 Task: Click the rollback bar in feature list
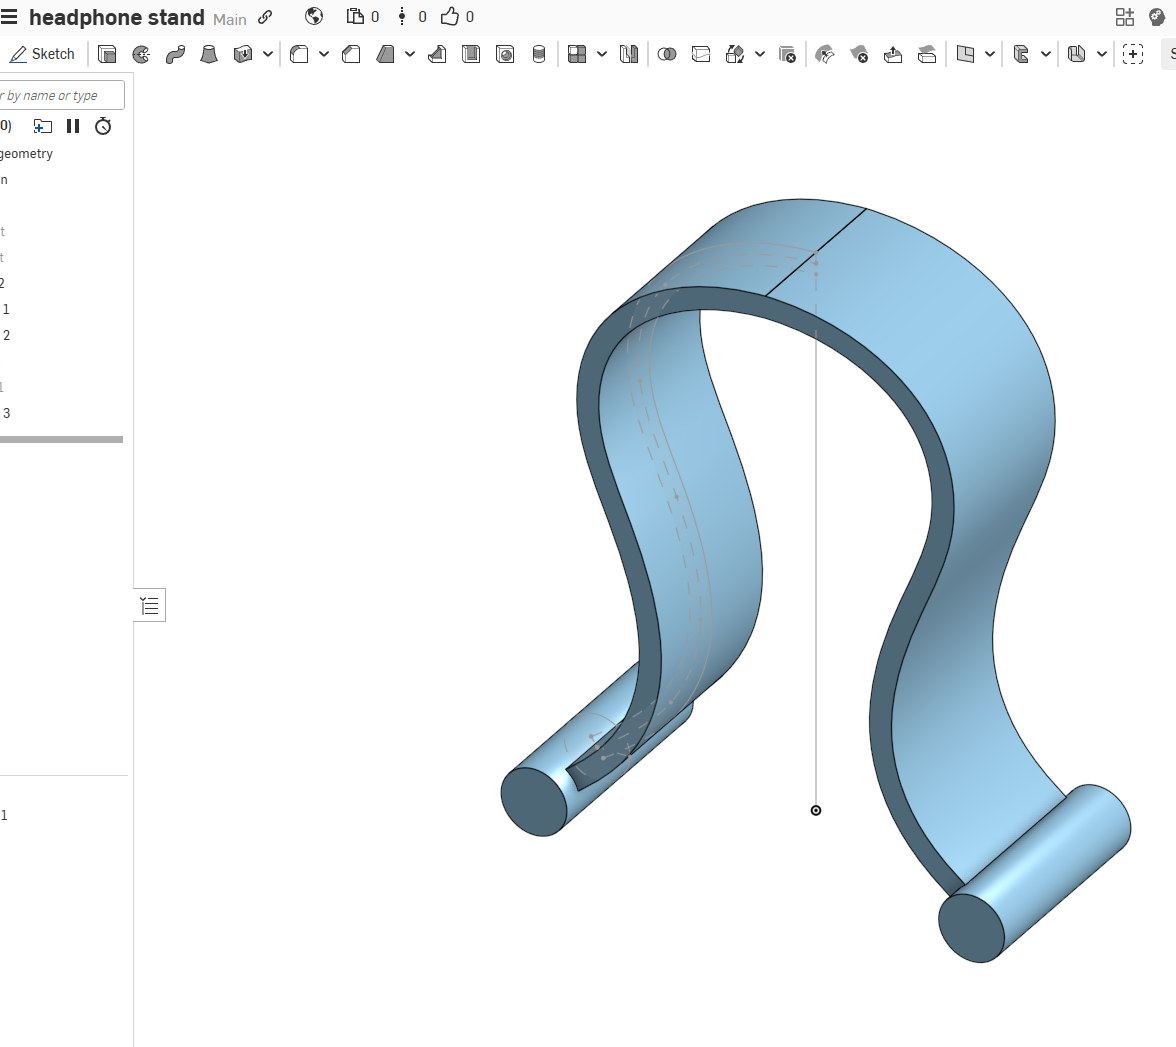coord(62,440)
